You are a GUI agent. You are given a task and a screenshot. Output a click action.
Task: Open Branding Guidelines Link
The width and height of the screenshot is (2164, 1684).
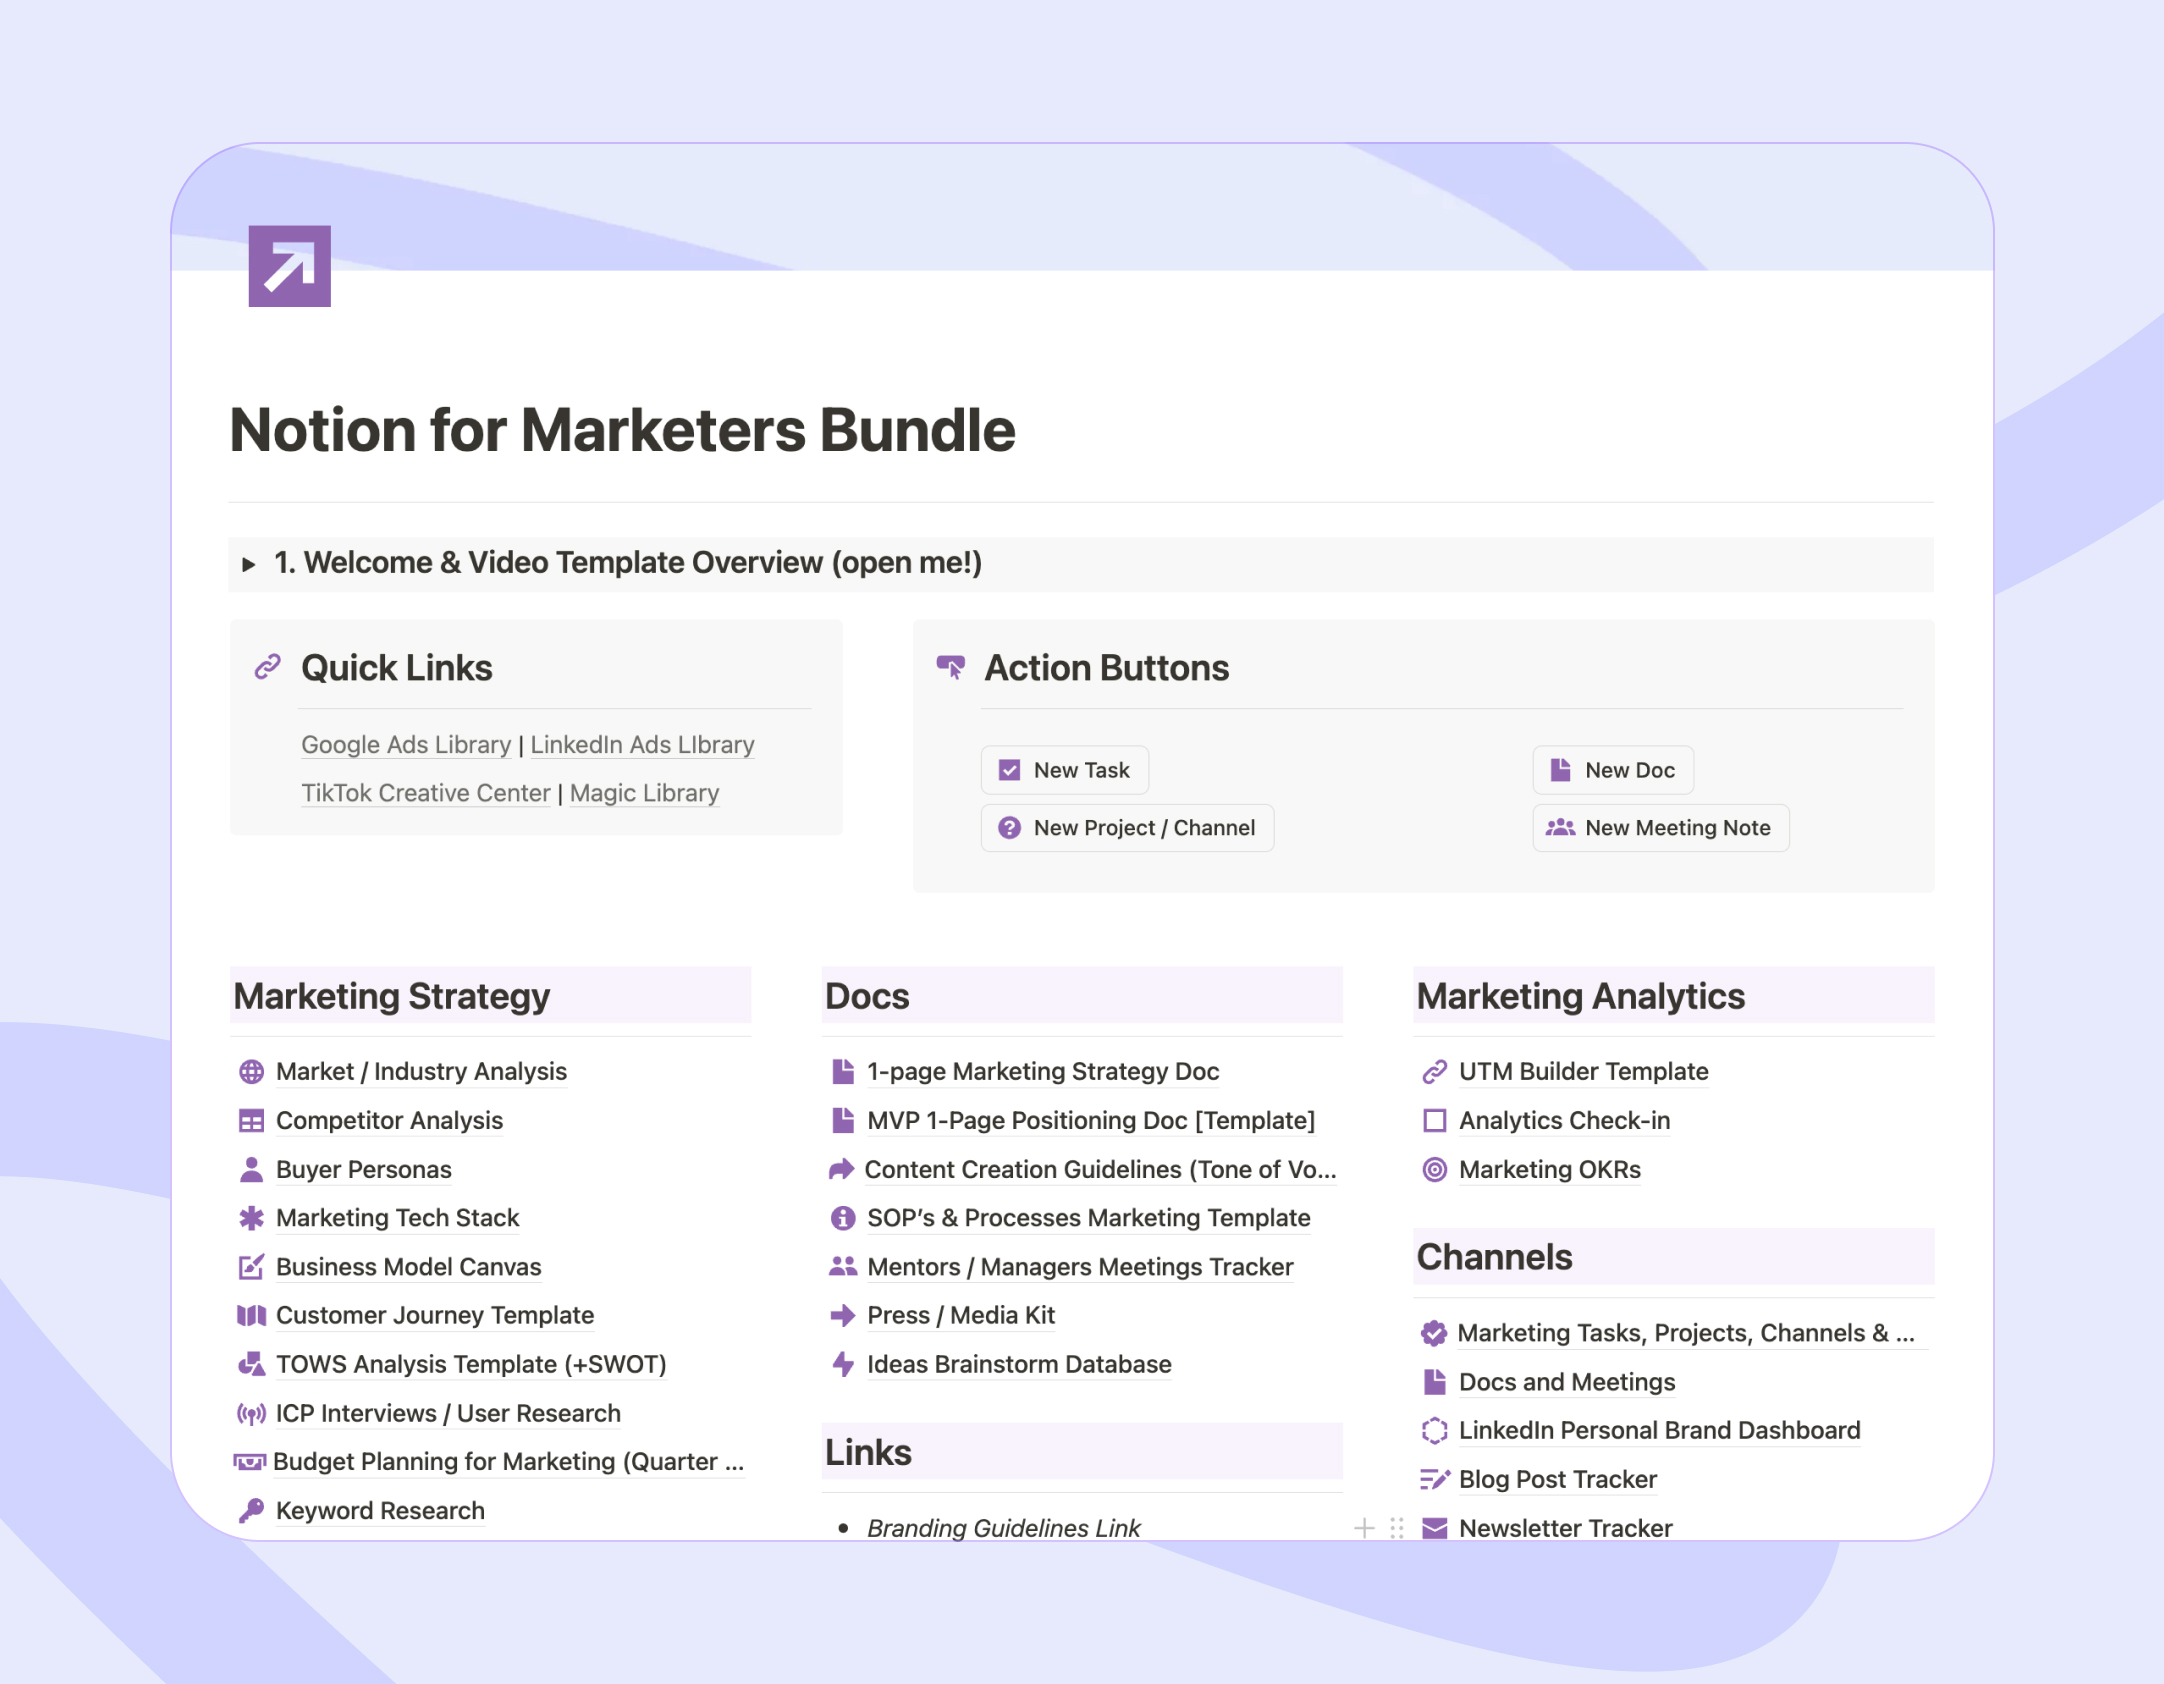coord(1003,1528)
